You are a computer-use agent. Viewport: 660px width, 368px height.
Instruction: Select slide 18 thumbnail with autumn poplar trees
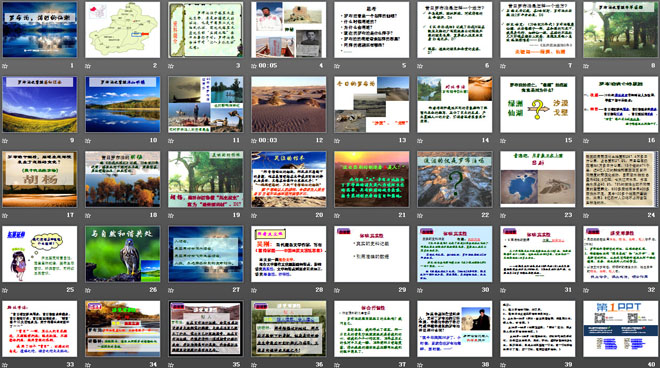pos(122,179)
